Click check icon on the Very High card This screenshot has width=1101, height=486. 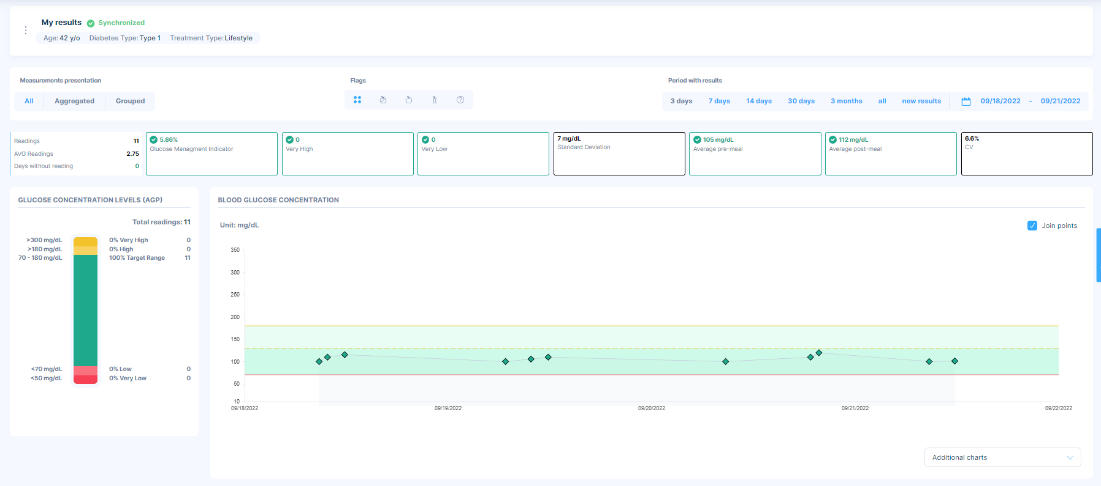pos(290,140)
